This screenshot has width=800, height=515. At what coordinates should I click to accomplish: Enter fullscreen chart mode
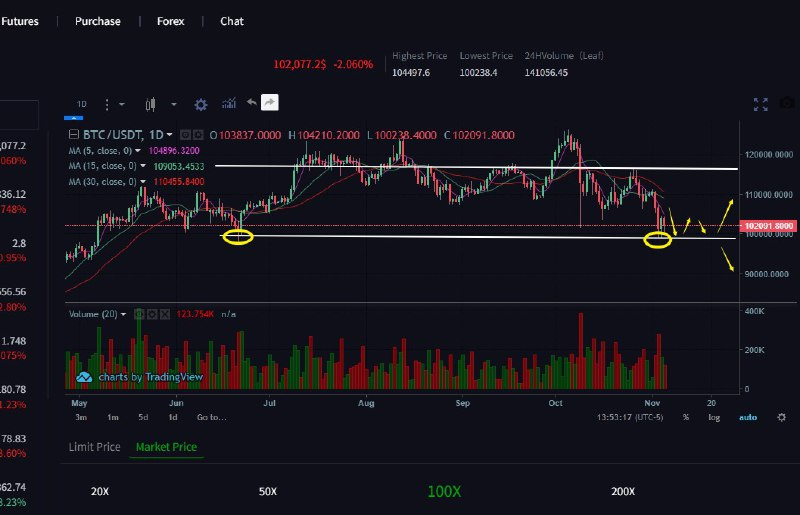point(760,103)
